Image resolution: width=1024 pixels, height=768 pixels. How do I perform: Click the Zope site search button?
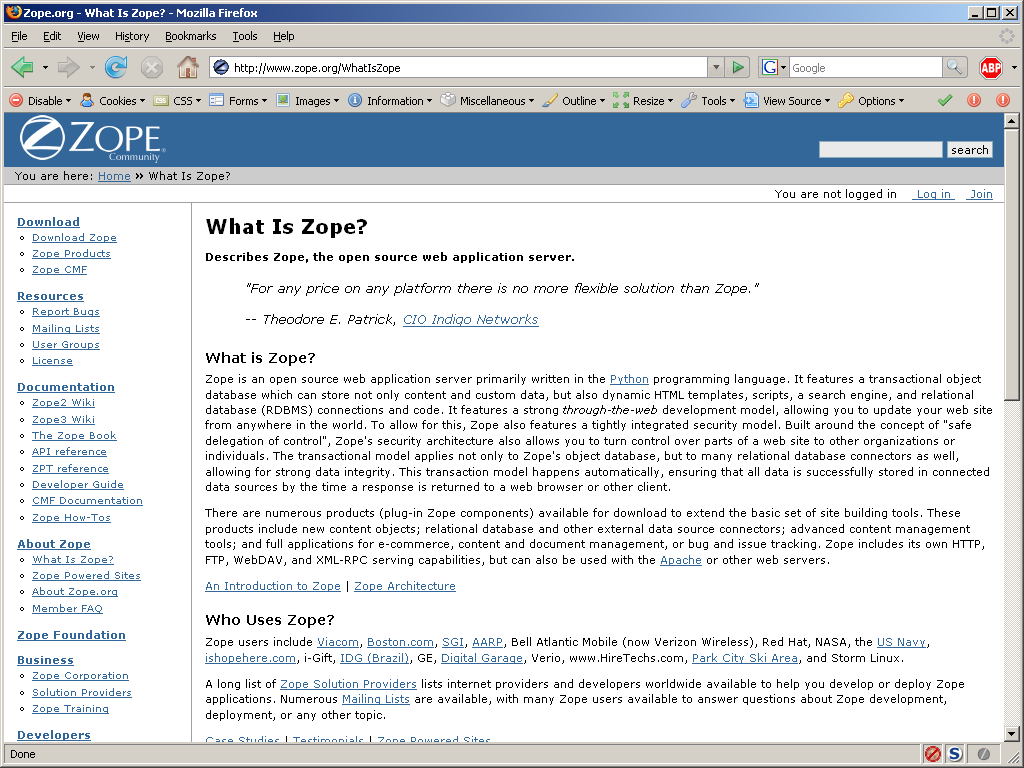coord(970,150)
